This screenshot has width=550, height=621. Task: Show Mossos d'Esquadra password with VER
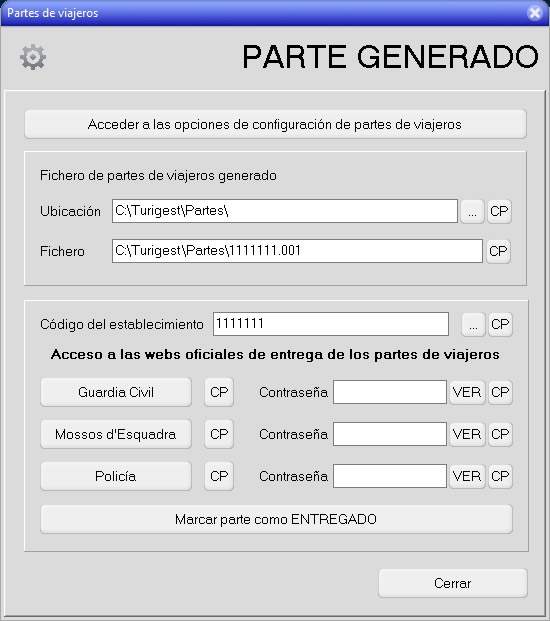pos(467,434)
